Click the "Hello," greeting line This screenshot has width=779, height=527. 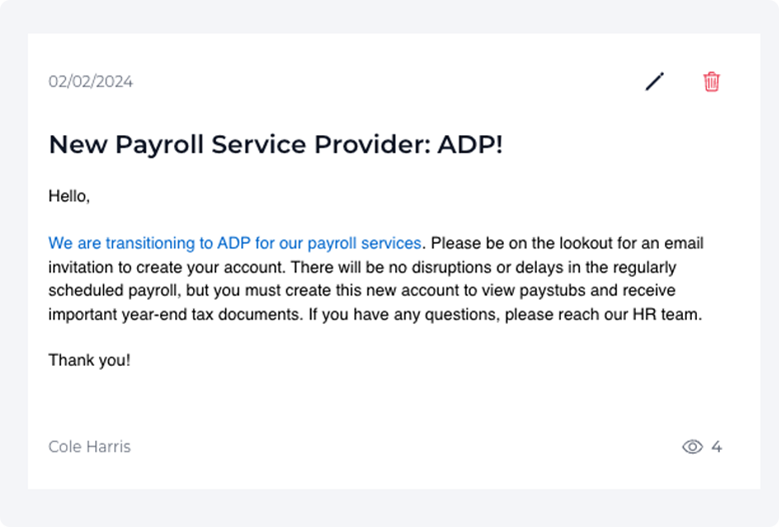click(x=69, y=197)
